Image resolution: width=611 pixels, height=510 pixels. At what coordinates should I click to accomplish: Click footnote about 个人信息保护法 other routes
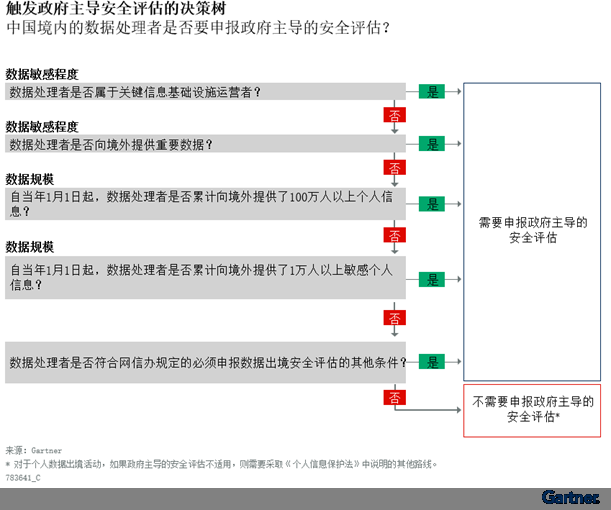[x=221, y=464]
